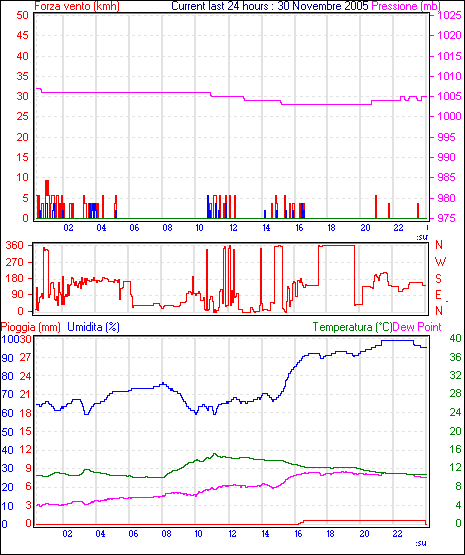The image size is (465, 555).
Task: Click hour label 06 under wind chart
Action: 134,228
